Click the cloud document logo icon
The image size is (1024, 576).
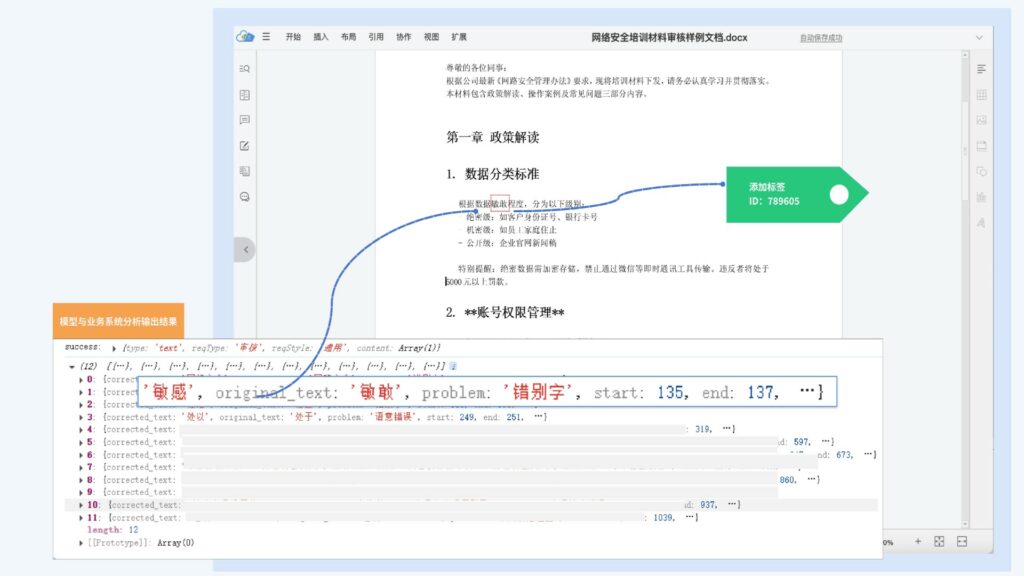coord(245,37)
